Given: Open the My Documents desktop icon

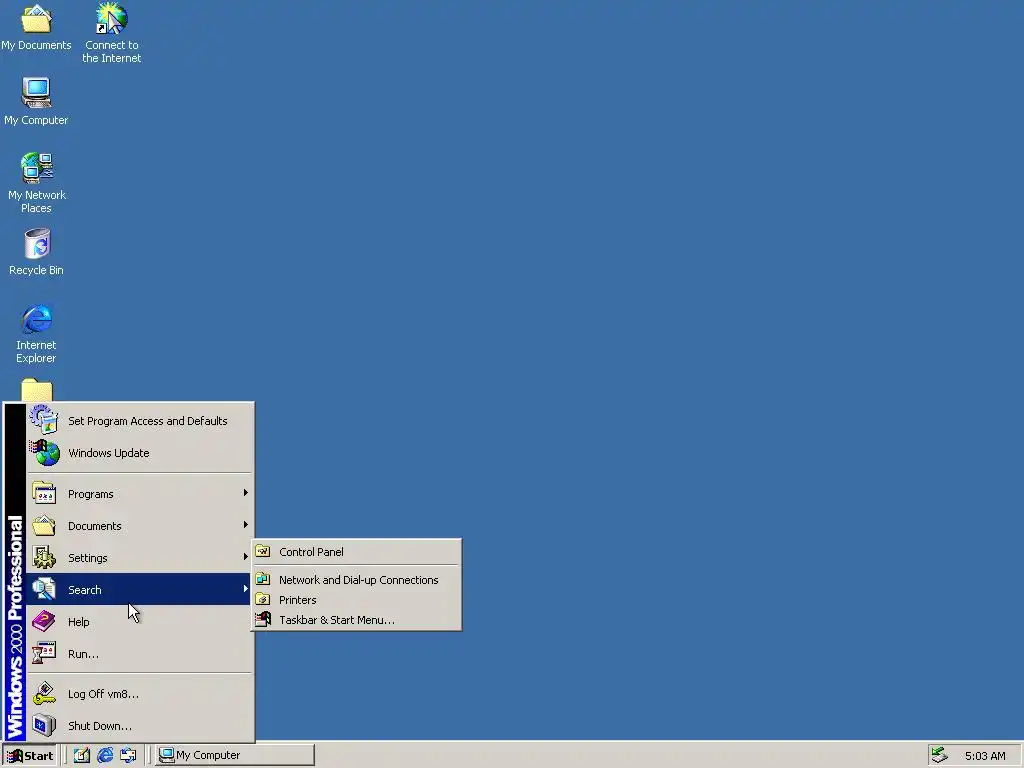Looking at the screenshot, I should point(36,27).
